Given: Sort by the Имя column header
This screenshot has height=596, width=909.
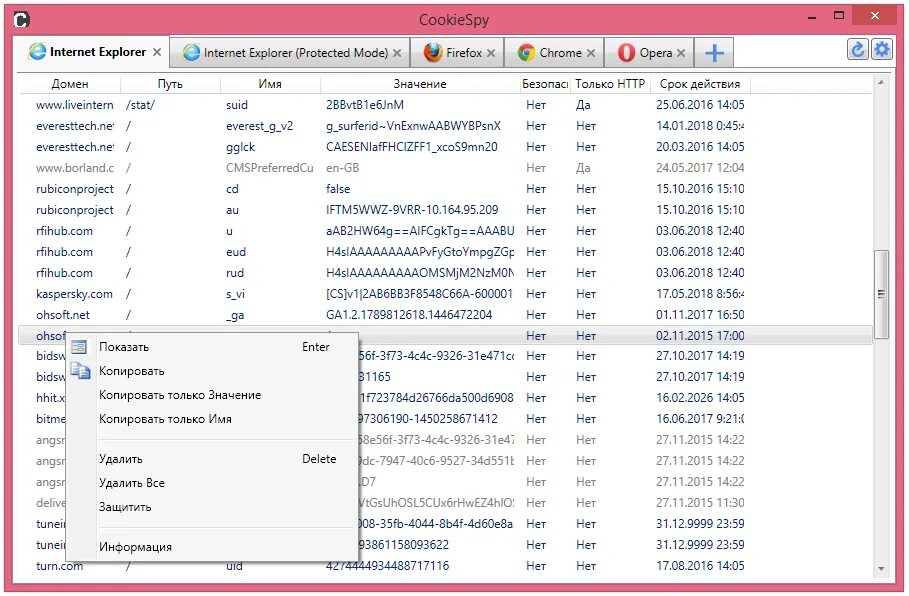Looking at the screenshot, I should tap(270, 83).
